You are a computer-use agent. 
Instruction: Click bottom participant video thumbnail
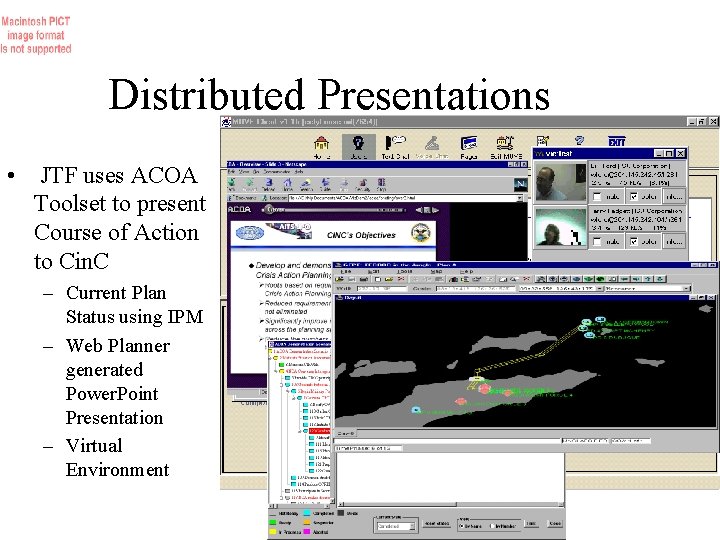click(x=560, y=227)
